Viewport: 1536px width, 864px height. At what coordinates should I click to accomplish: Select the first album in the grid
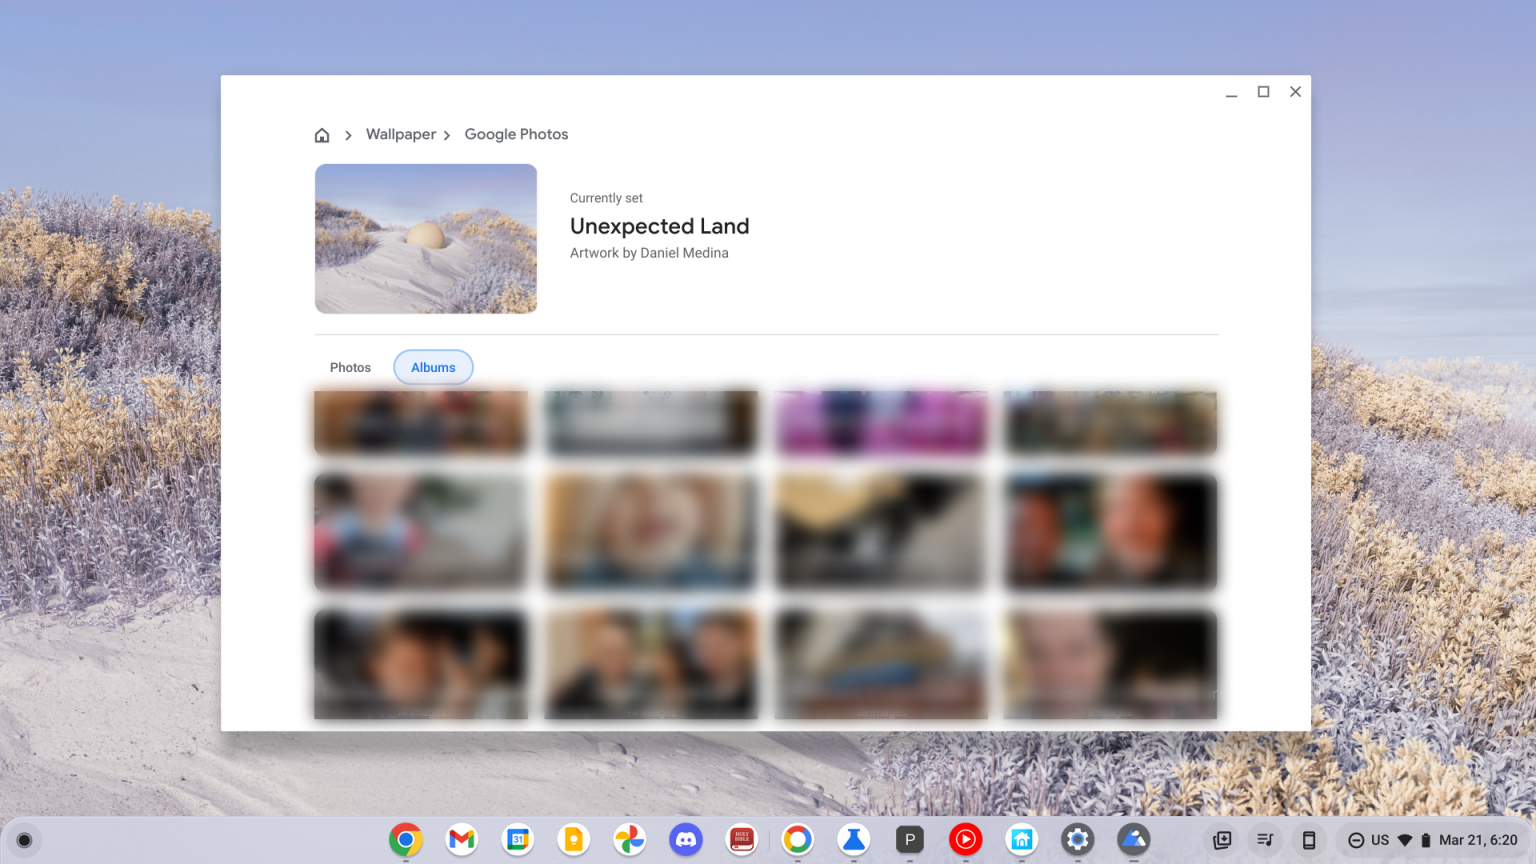coord(420,421)
